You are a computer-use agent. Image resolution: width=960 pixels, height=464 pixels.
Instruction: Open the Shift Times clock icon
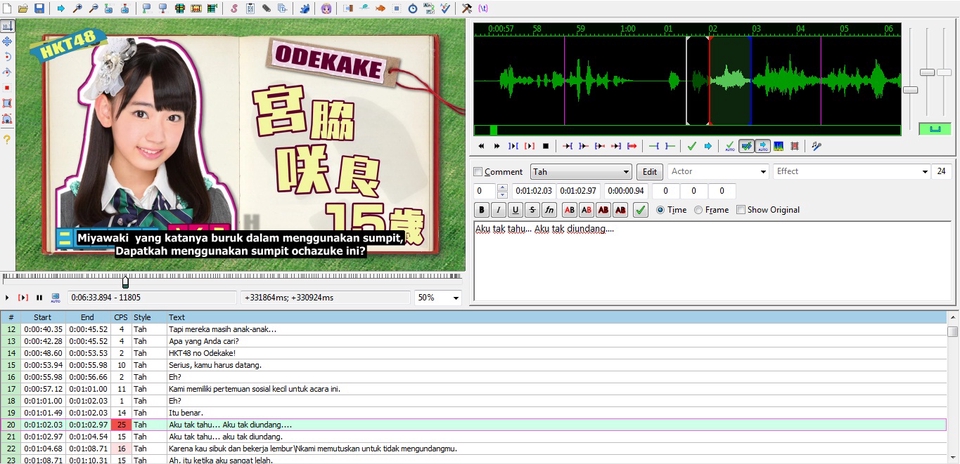coord(413,9)
